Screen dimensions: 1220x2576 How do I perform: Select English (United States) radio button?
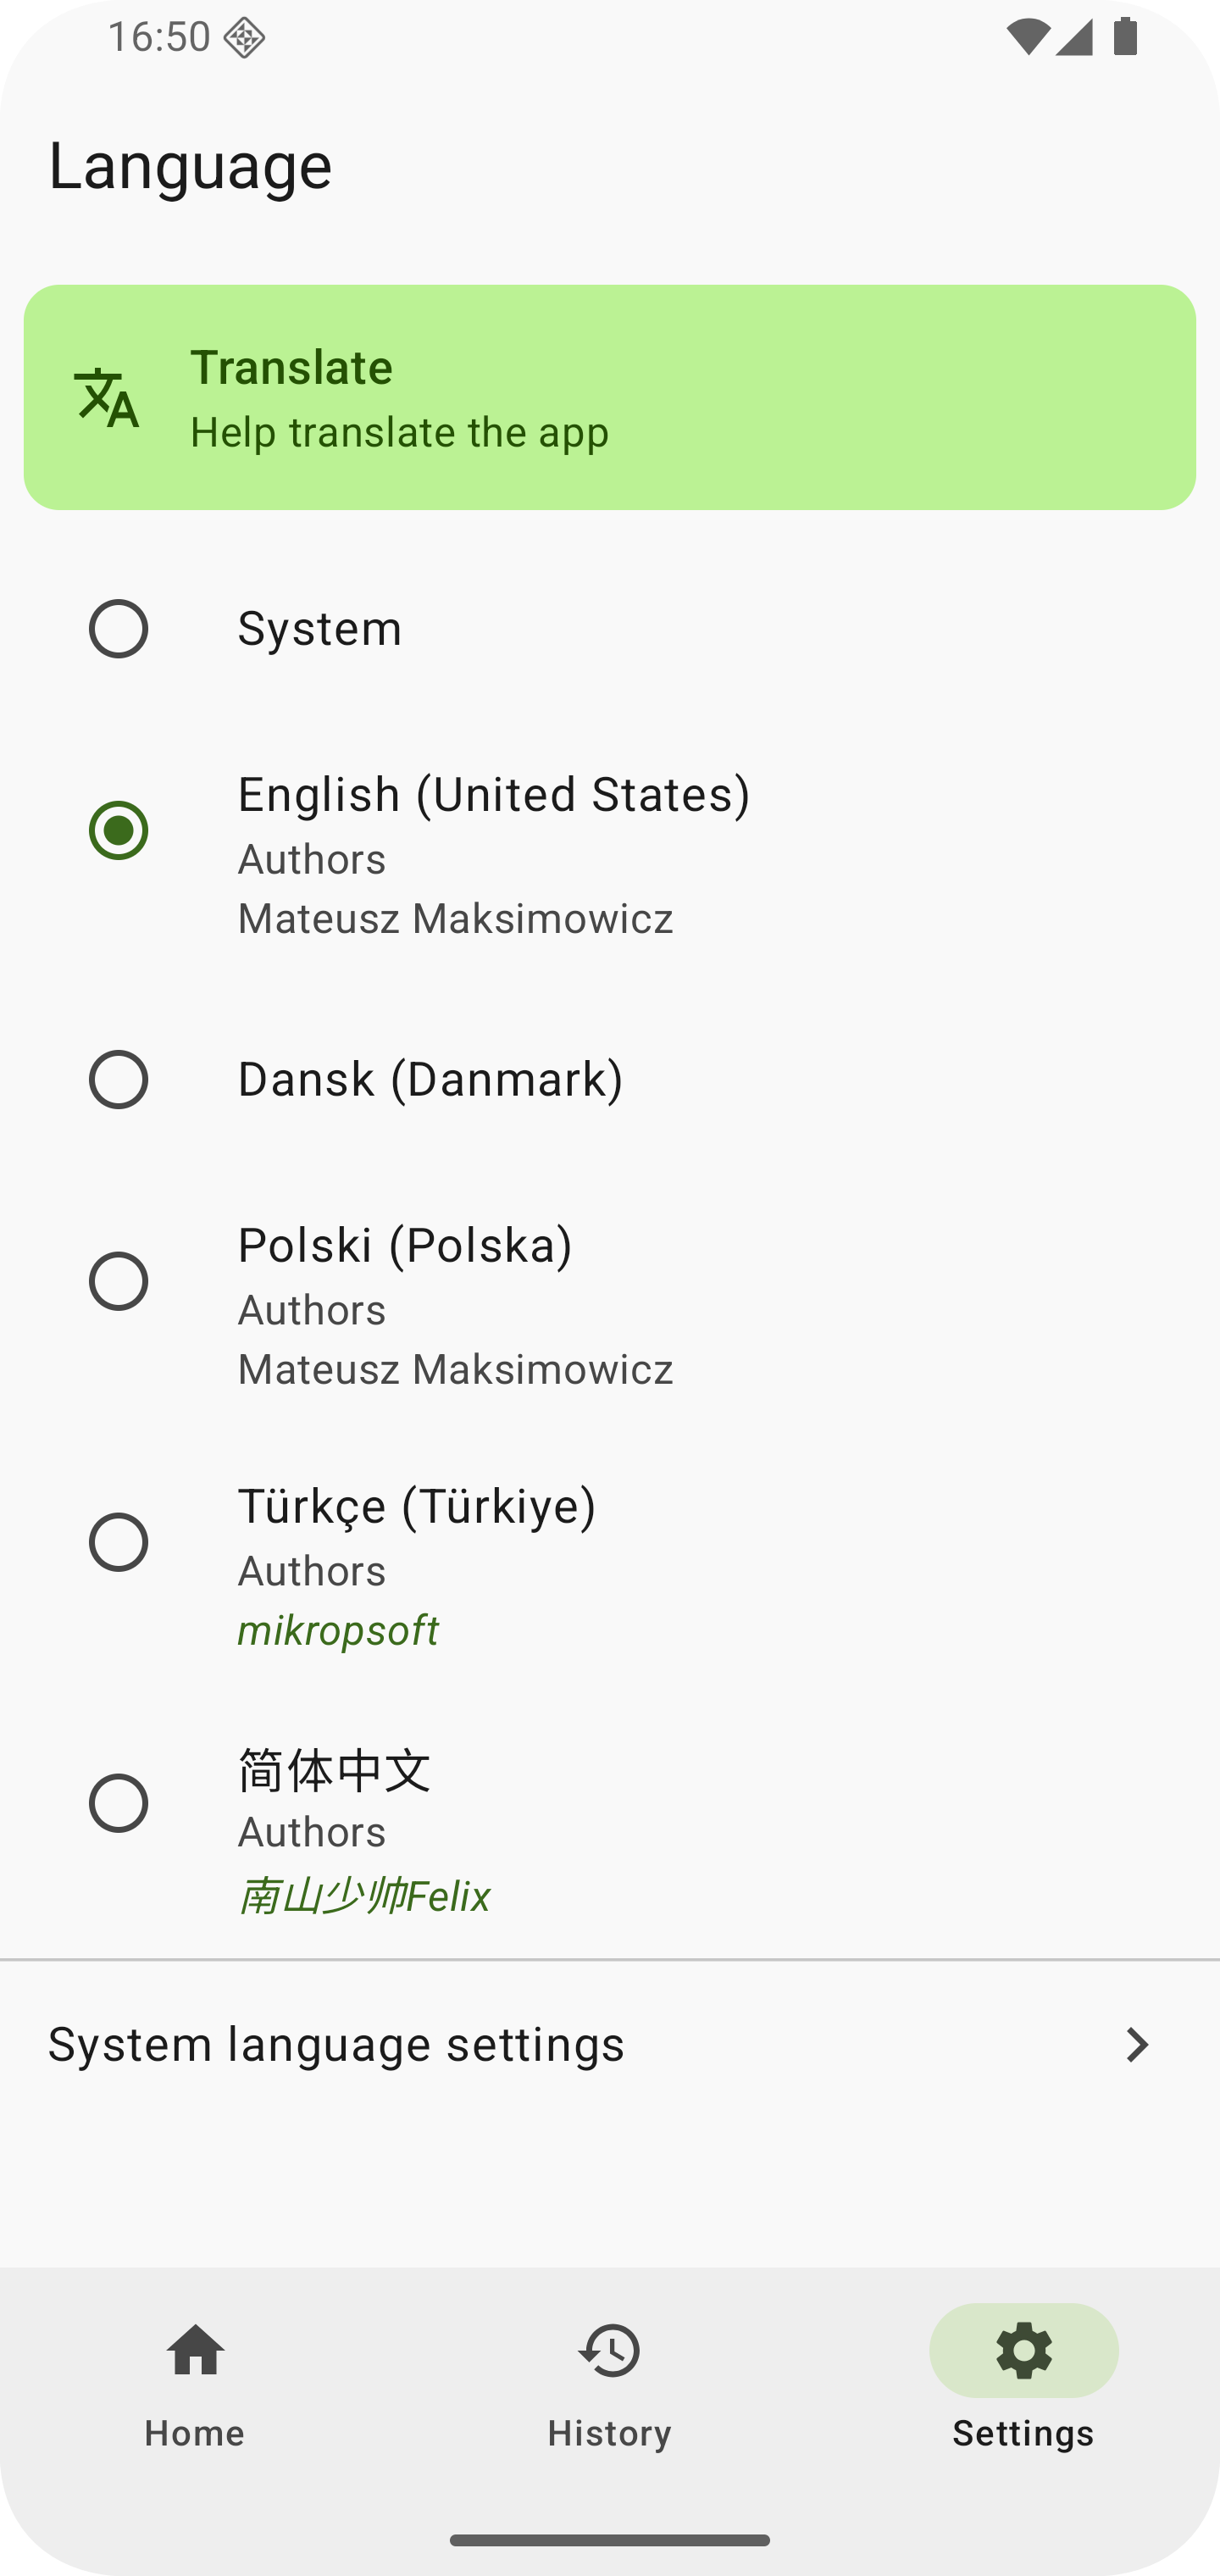pos(119,830)
